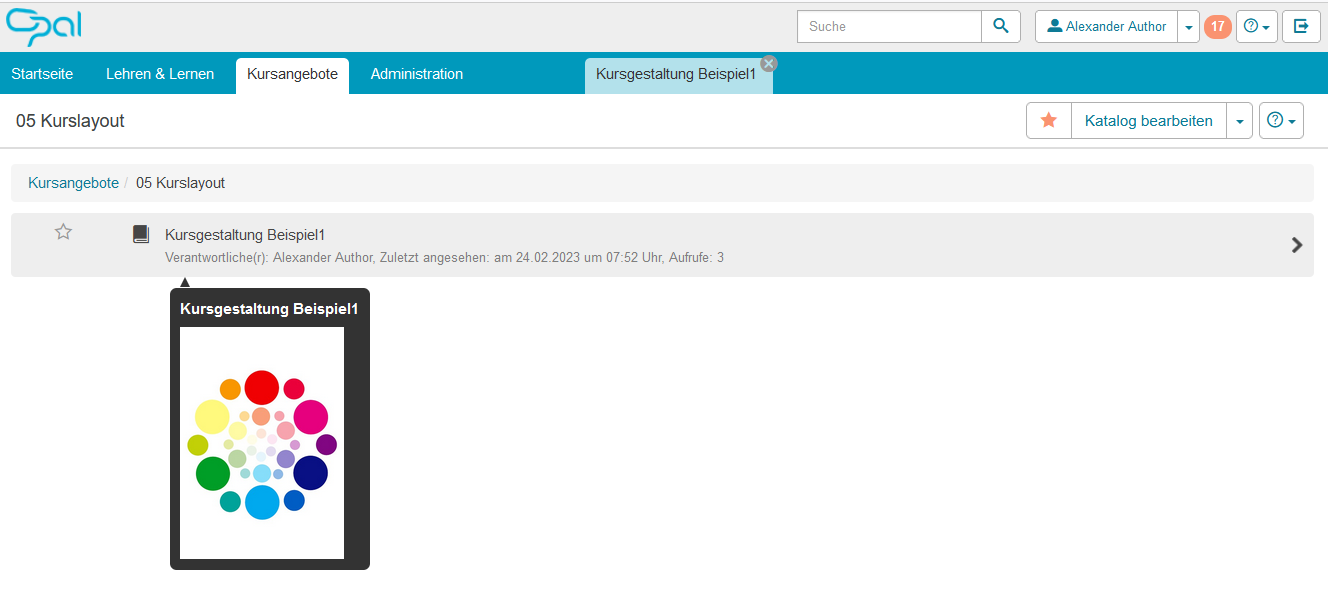1328x594 pixels.
Task: Click the Kursangebote breadcrumb link
Action: 73,183
